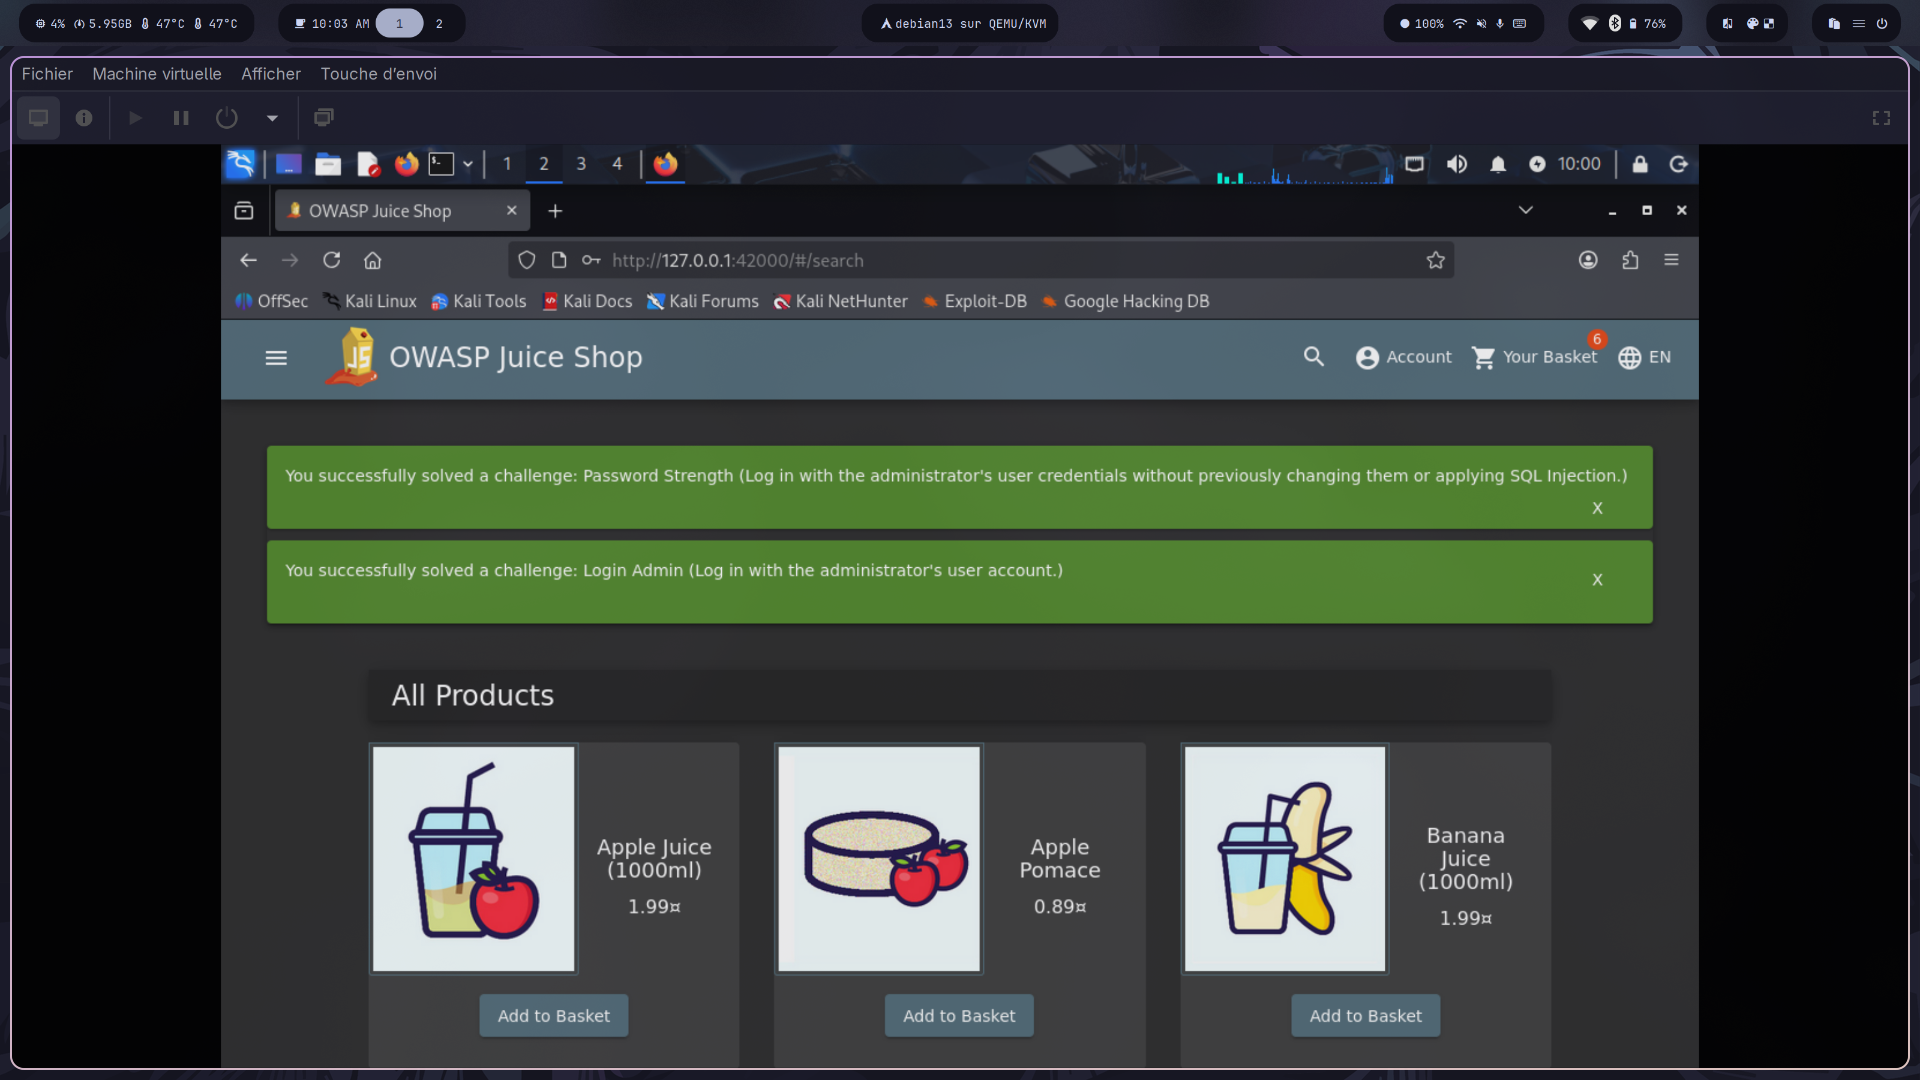
Task: Open the Firefox extensions panel
Action: pos(1630,260)
